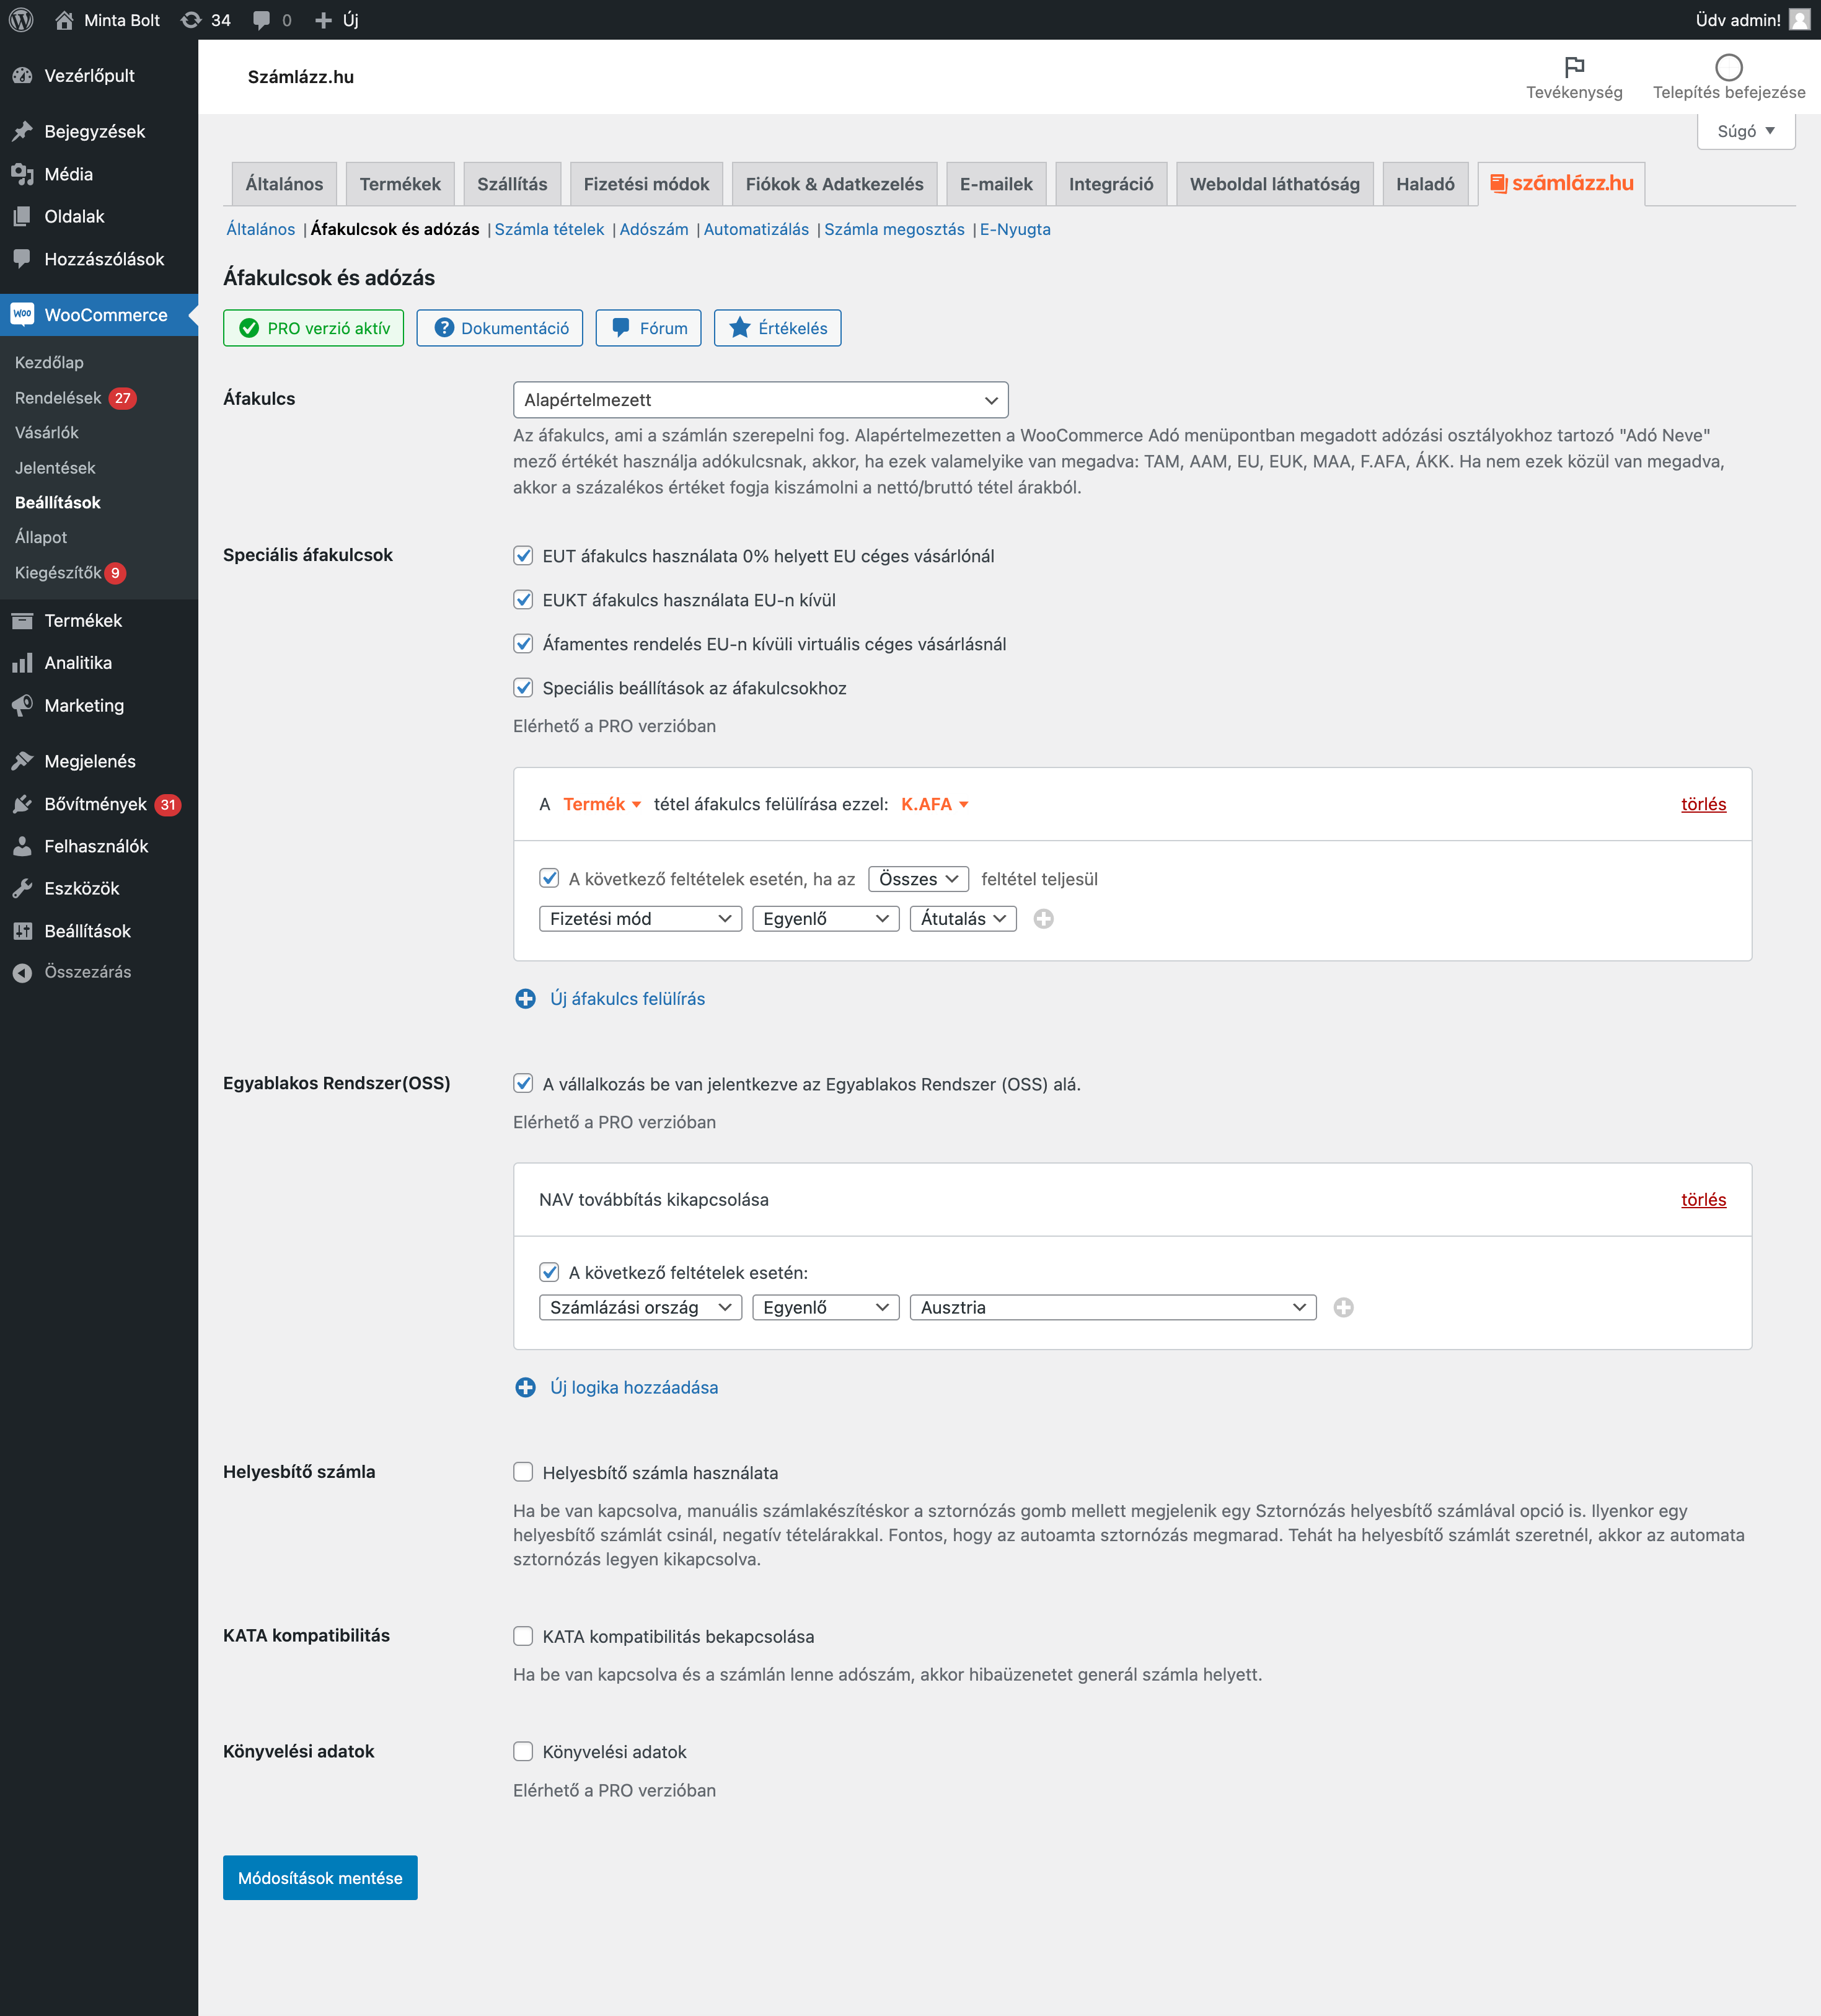Switch to the Általános settings tab
Screen dimensions: 1821x2016
pos(284,184)
